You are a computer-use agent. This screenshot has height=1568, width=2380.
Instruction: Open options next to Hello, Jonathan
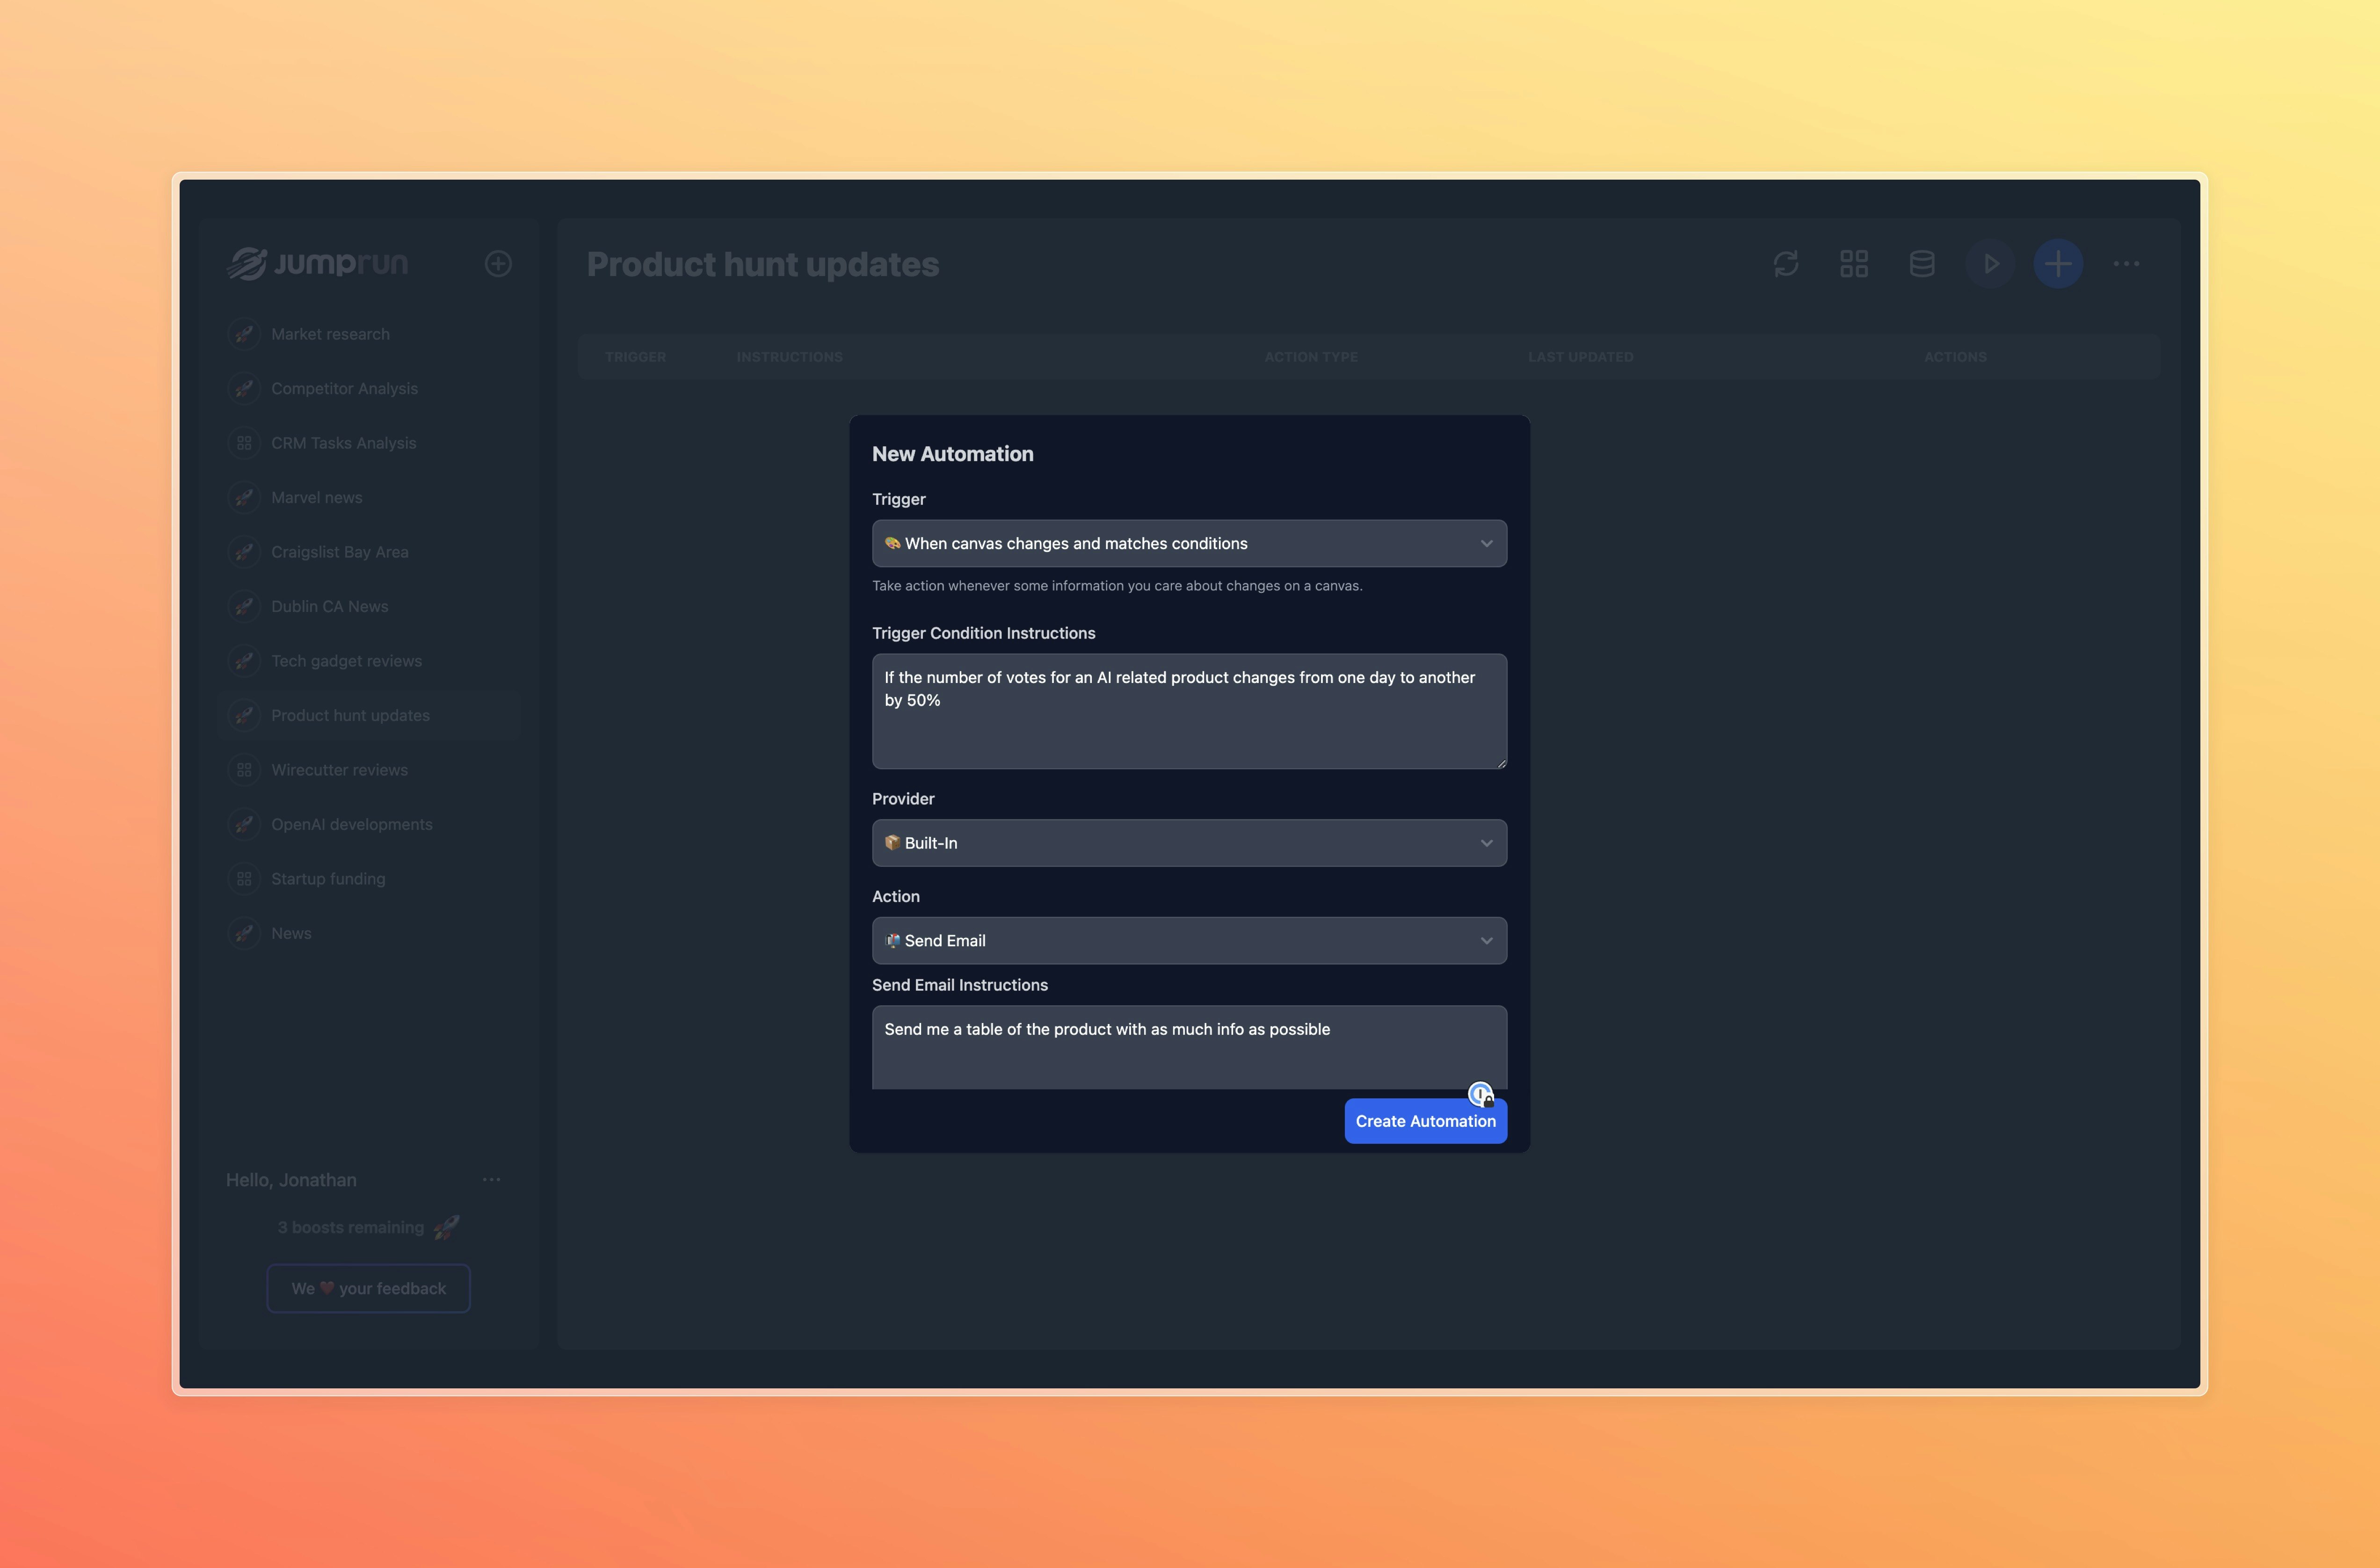(491, 1180)
